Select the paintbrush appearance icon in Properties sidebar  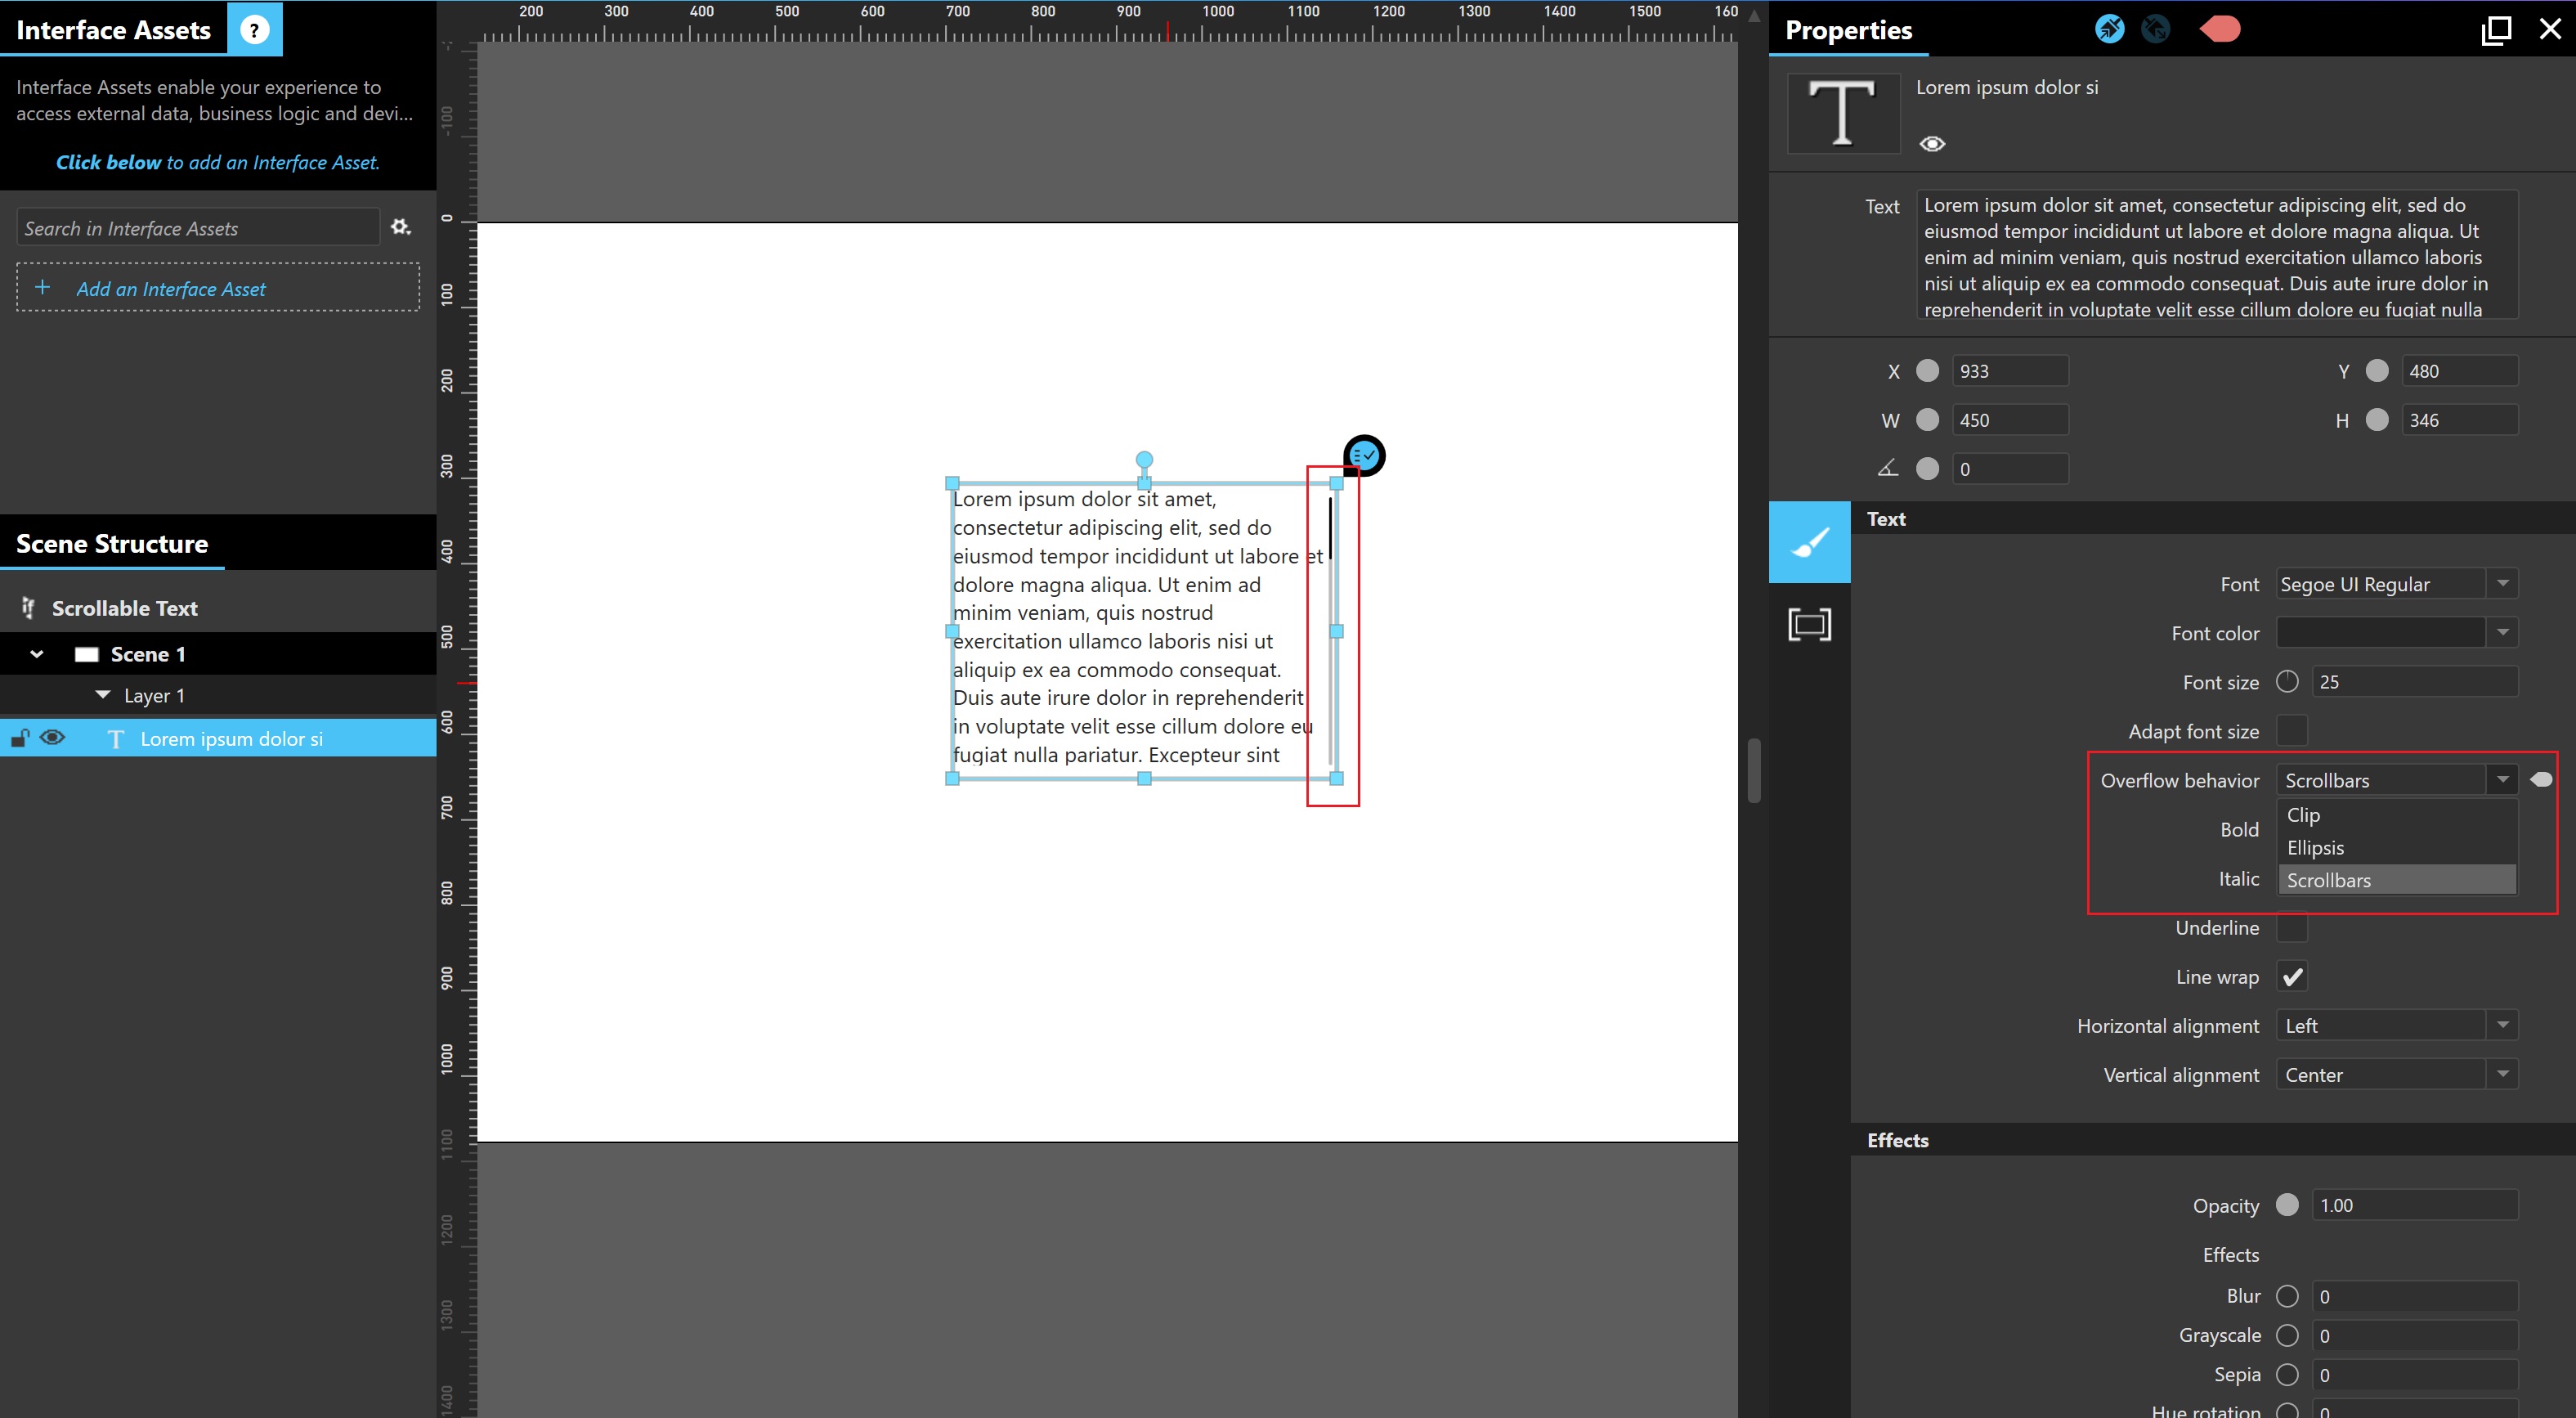[x=1810, y=541]
